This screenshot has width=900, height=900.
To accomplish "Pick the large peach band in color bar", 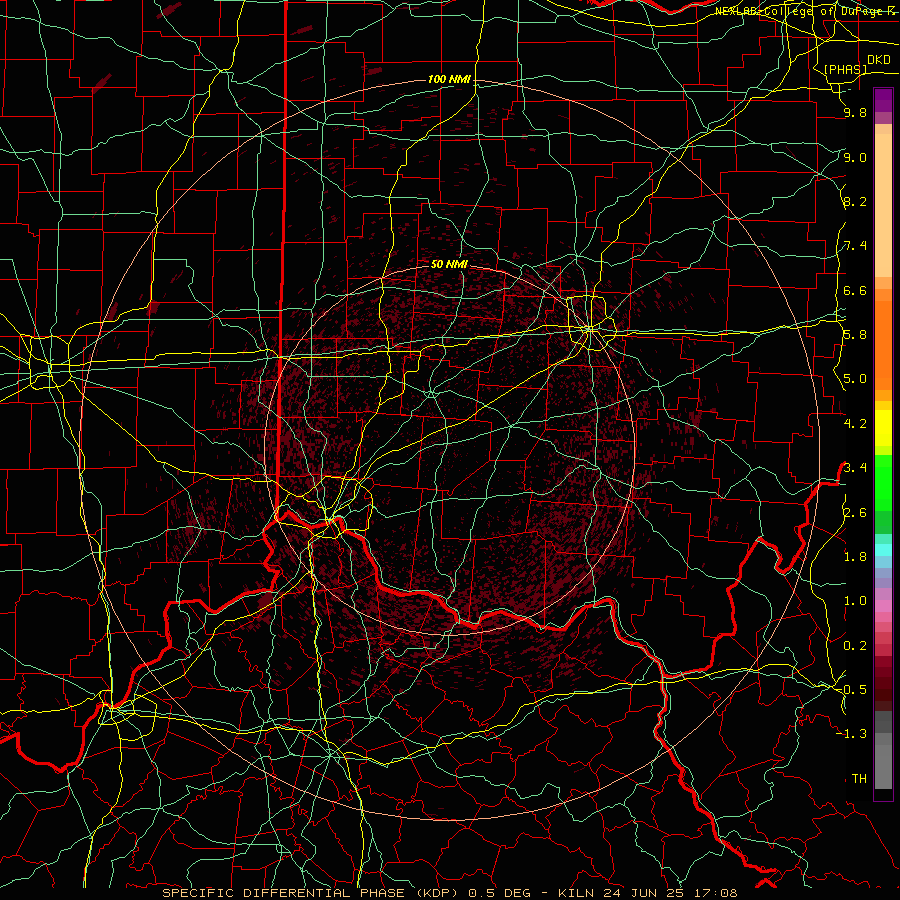I will [x=883, y=206].
